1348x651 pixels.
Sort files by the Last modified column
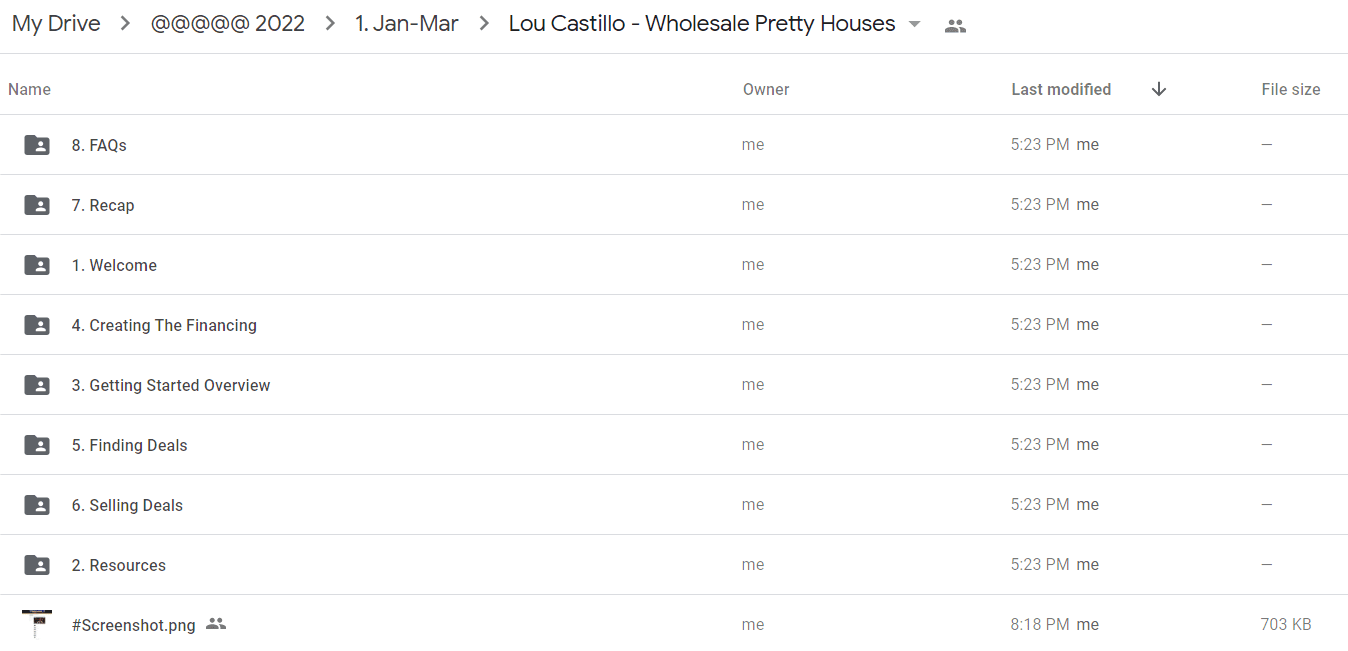tap(1061, 89)
